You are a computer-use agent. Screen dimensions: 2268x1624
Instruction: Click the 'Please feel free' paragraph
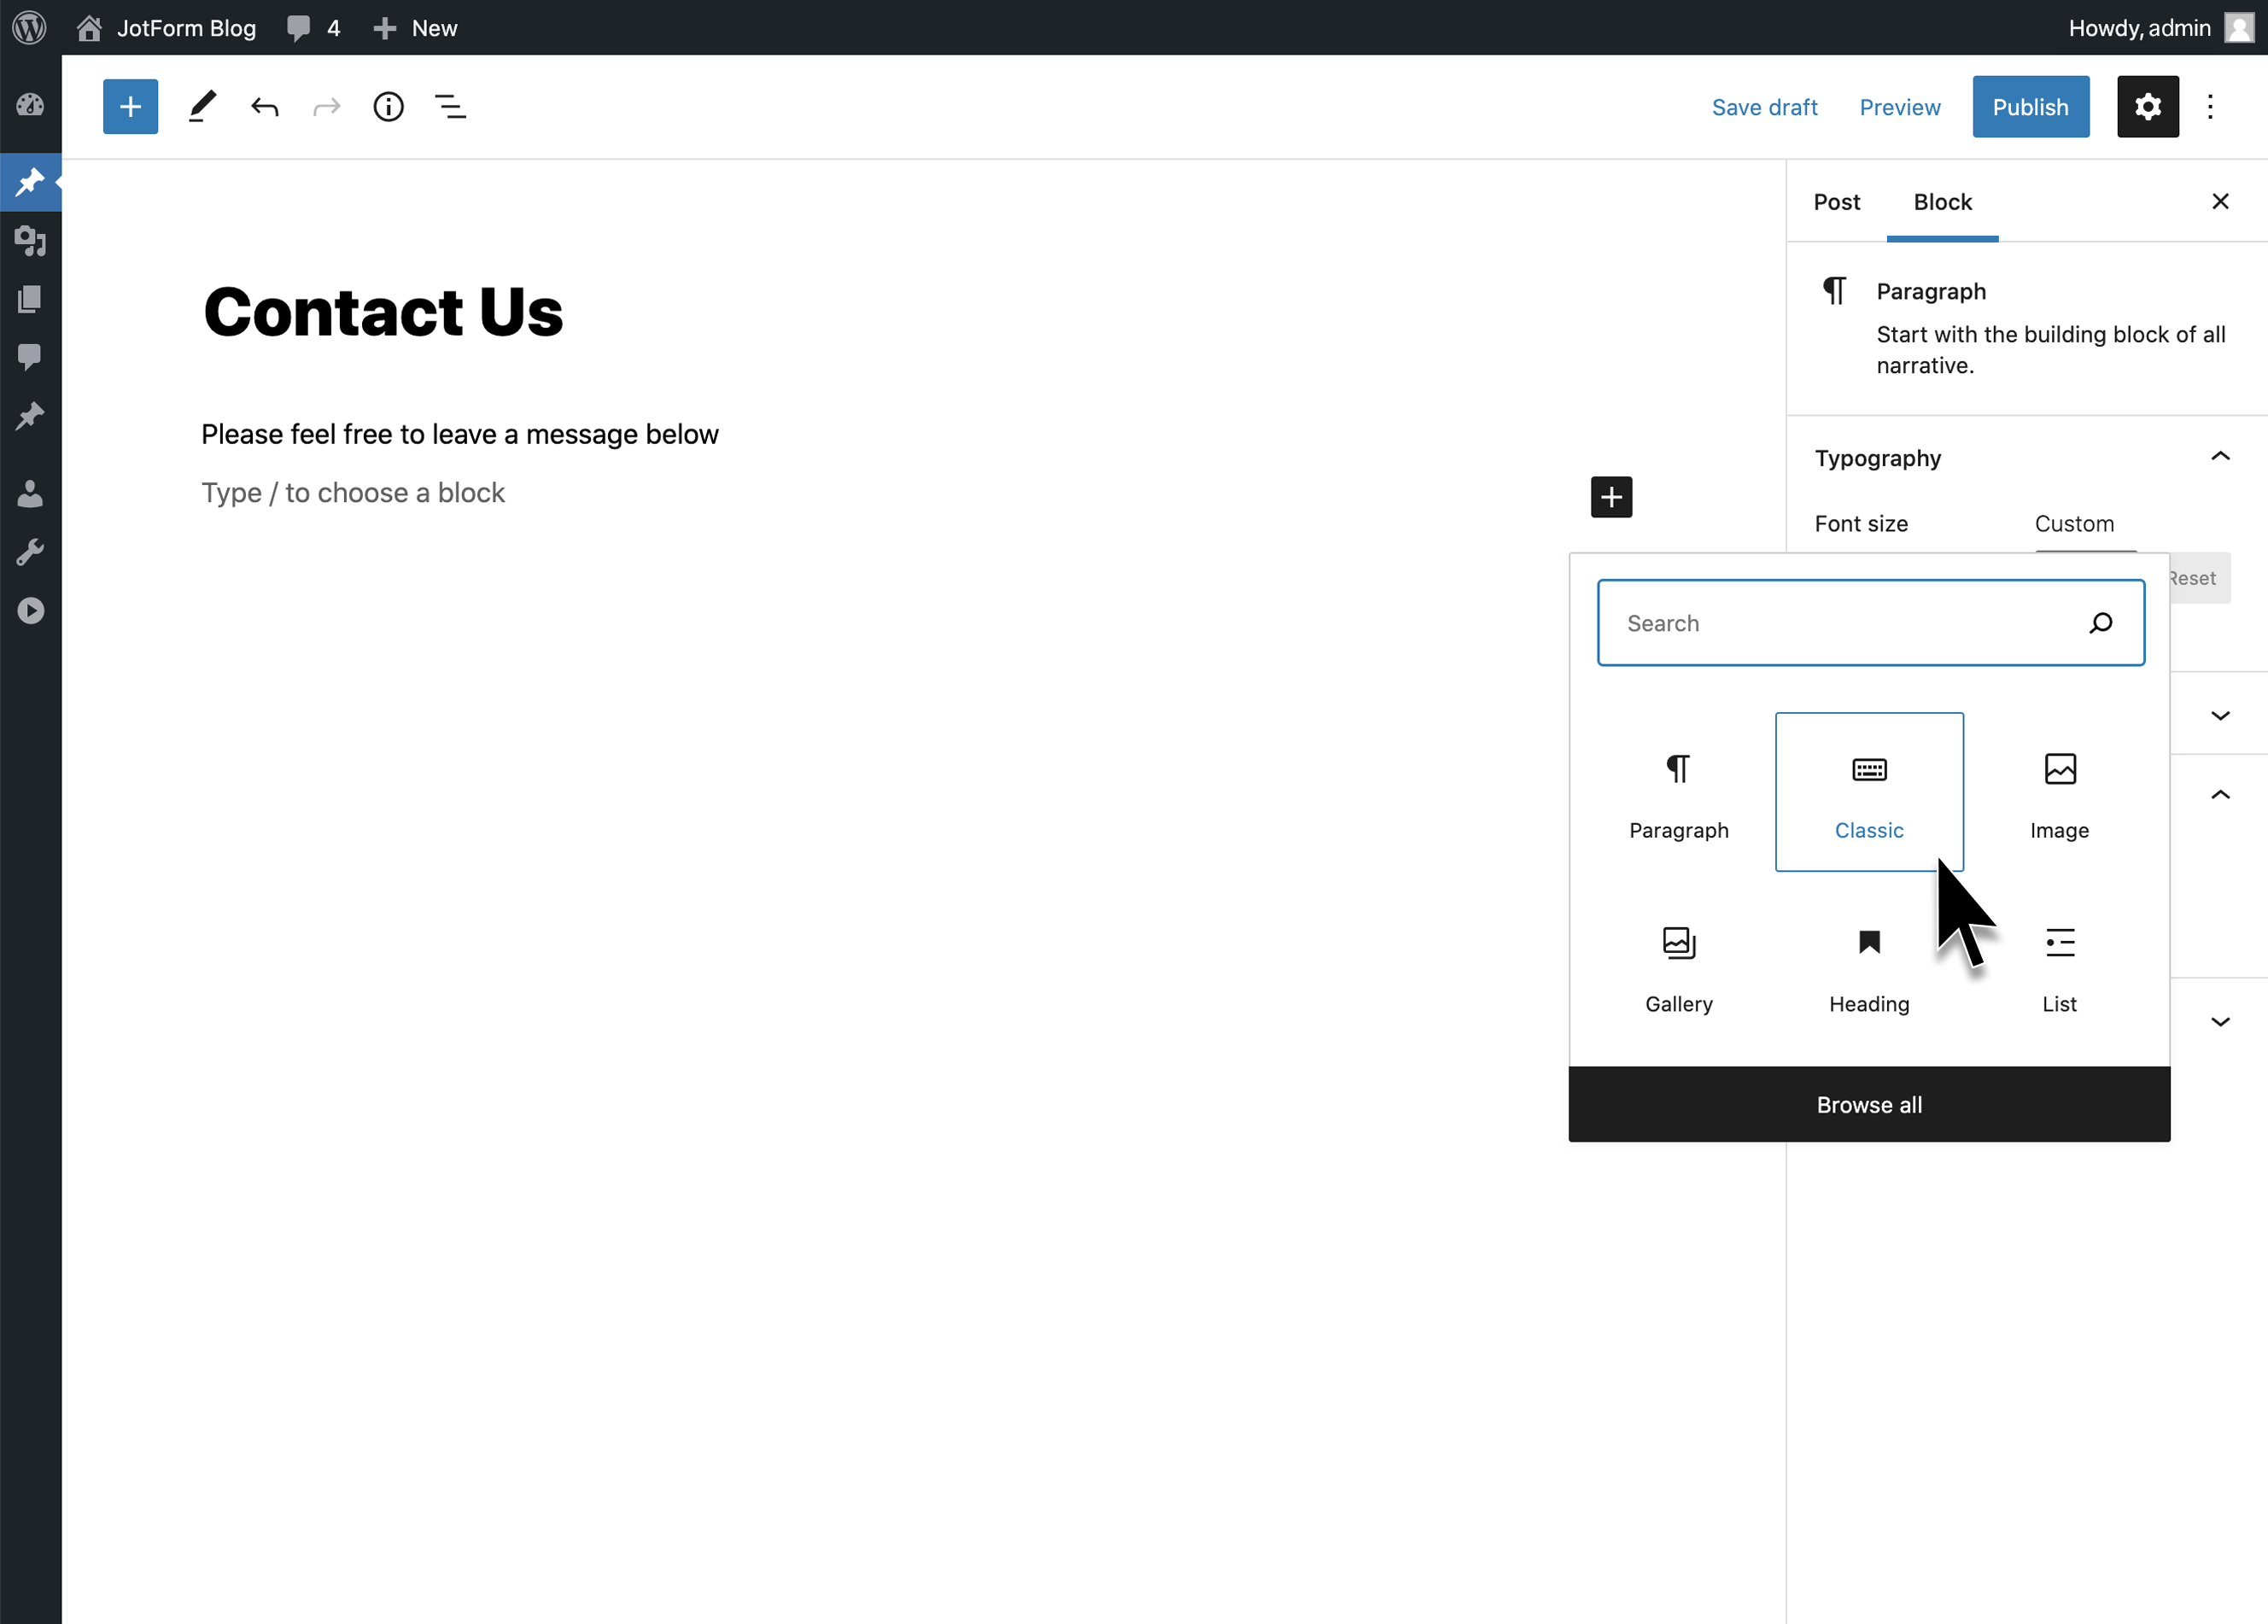pos(460,434)
